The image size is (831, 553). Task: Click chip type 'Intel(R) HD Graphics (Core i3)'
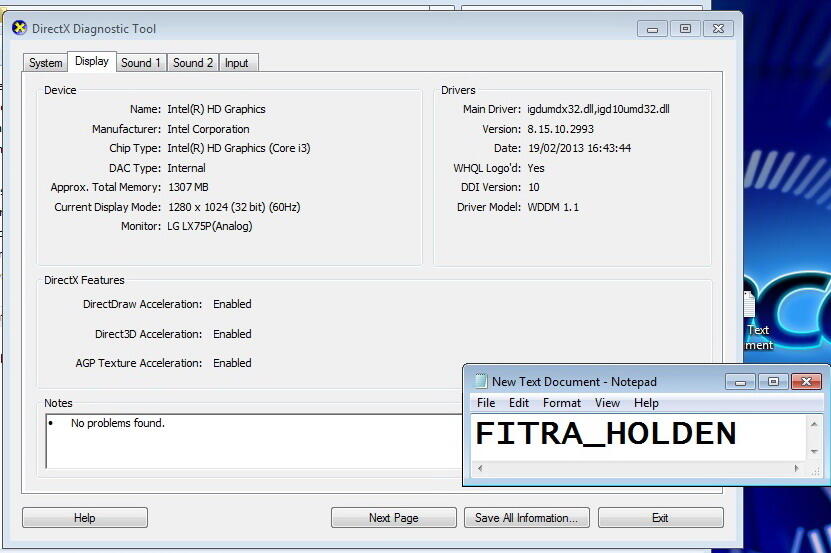point(238,148)
